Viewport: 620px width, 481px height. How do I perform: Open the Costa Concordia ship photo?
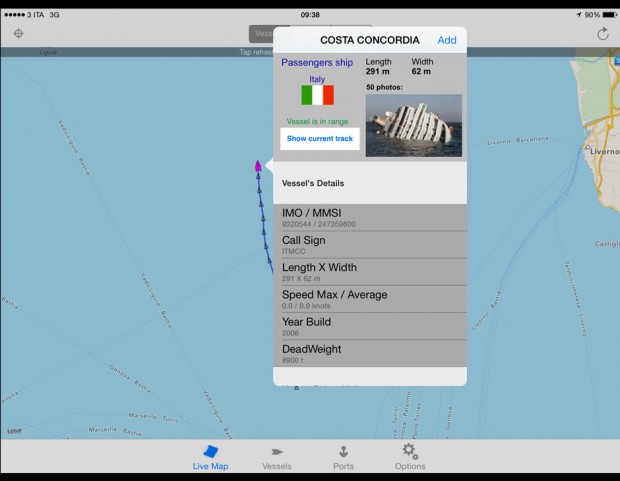pyautogui.click(x=414, y=125)
